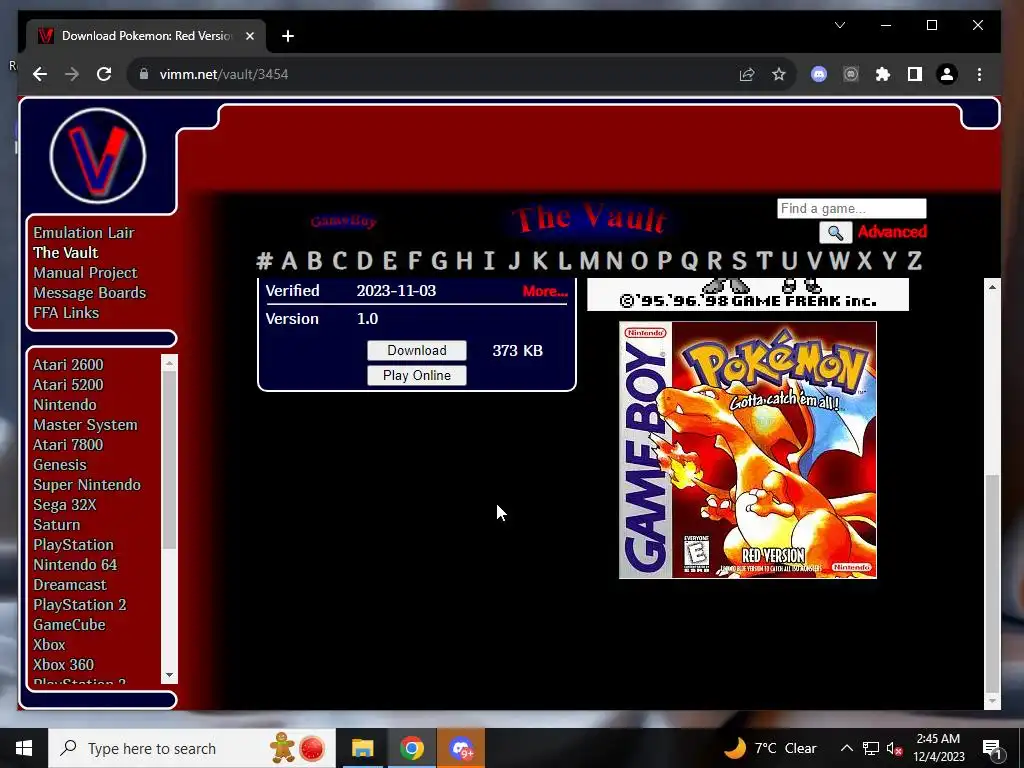
Task: Click the Download button
Action: pos(417,351)
